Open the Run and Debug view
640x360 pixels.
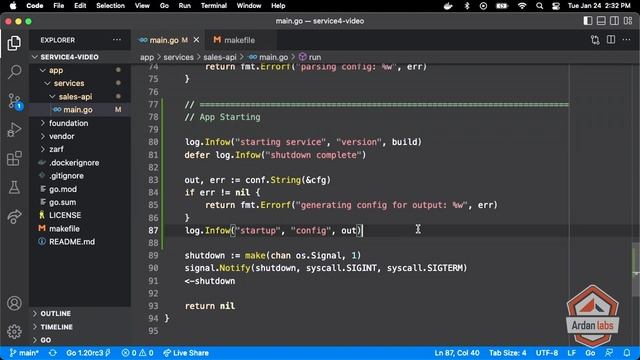(14, 130)
